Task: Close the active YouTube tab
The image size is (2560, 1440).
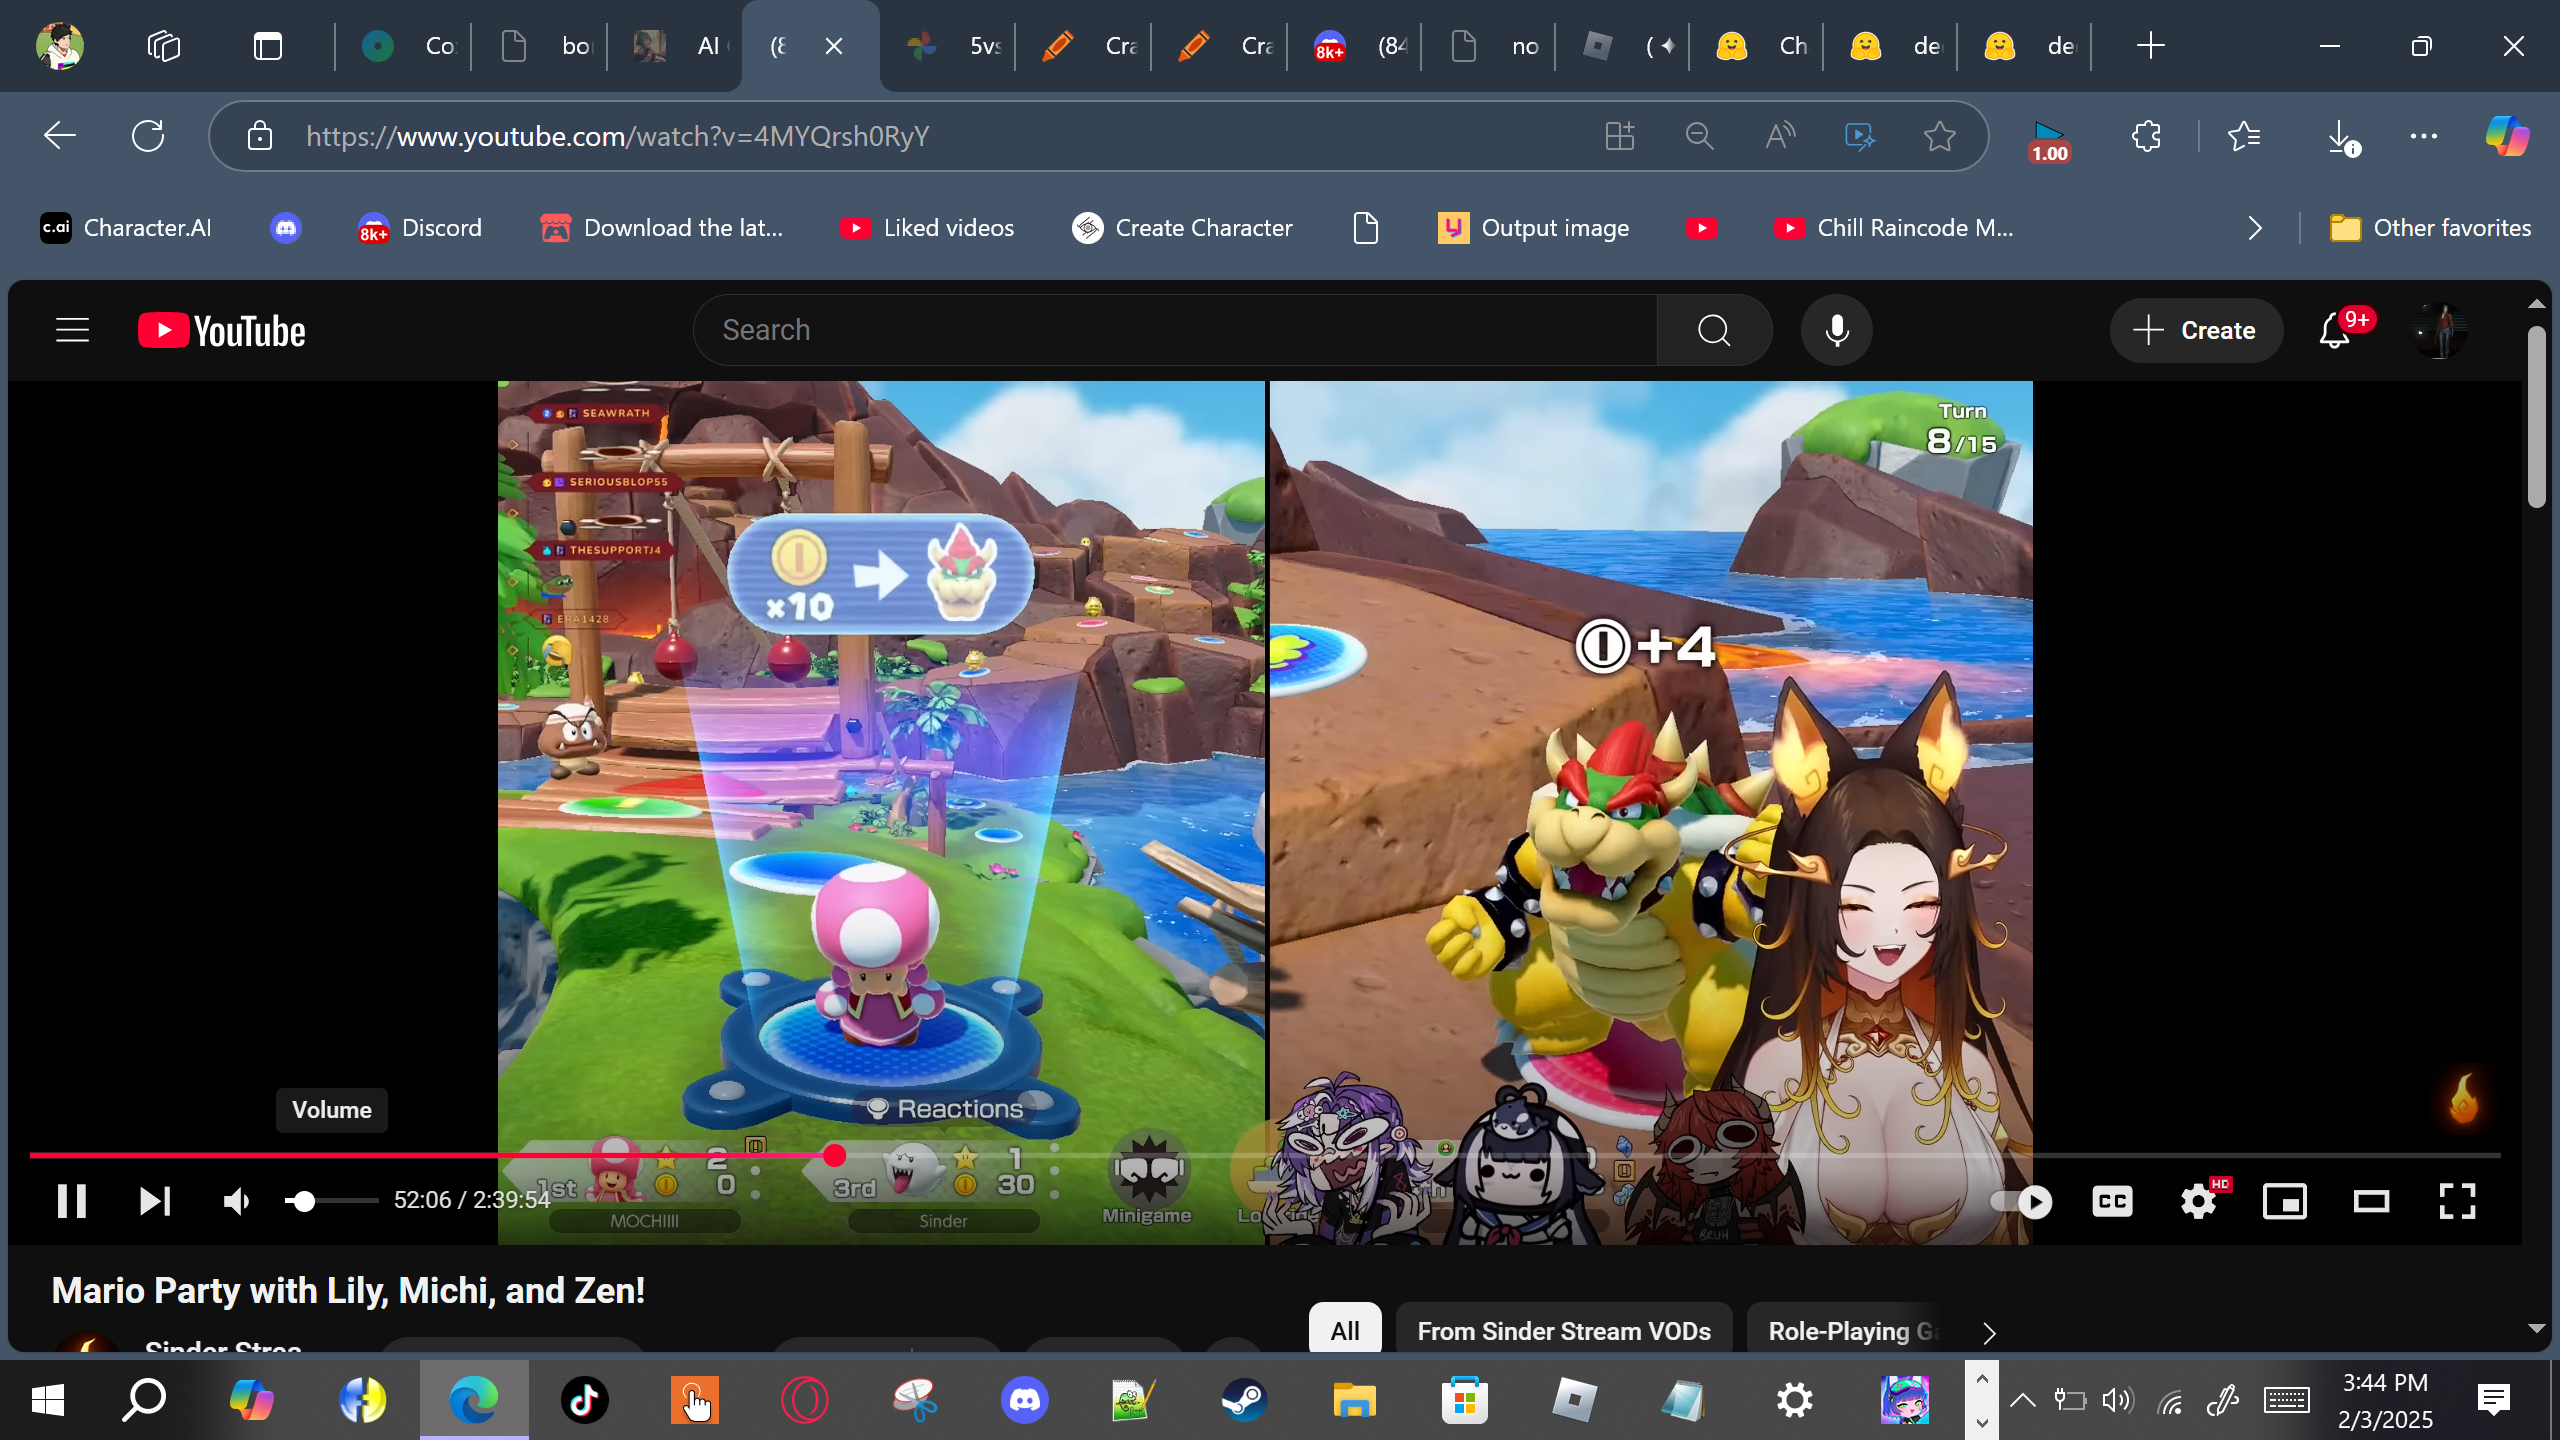Action: coord(834,46)
